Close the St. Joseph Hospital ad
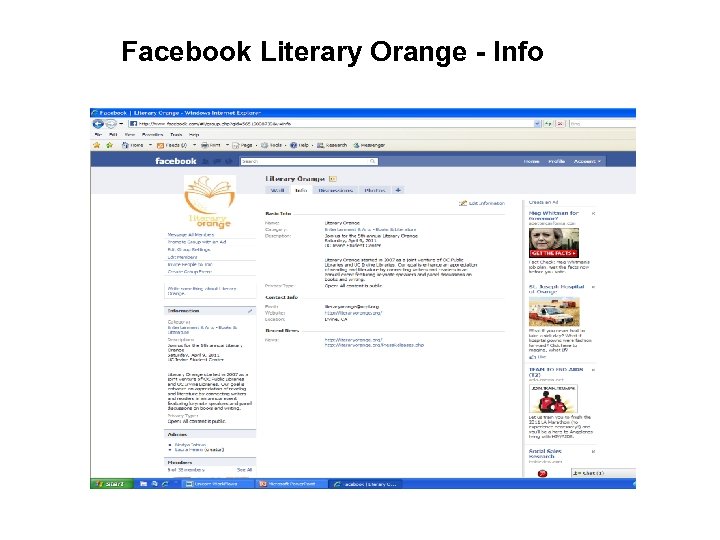 pos(593,287)
